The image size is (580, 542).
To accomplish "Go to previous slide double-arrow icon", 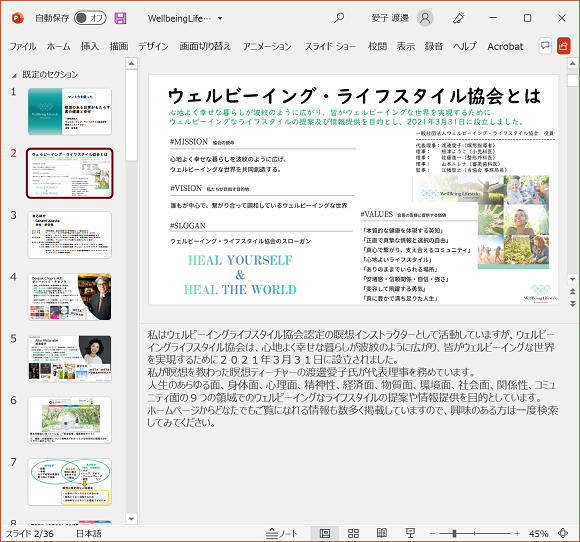I will click(x=573, y=292).
